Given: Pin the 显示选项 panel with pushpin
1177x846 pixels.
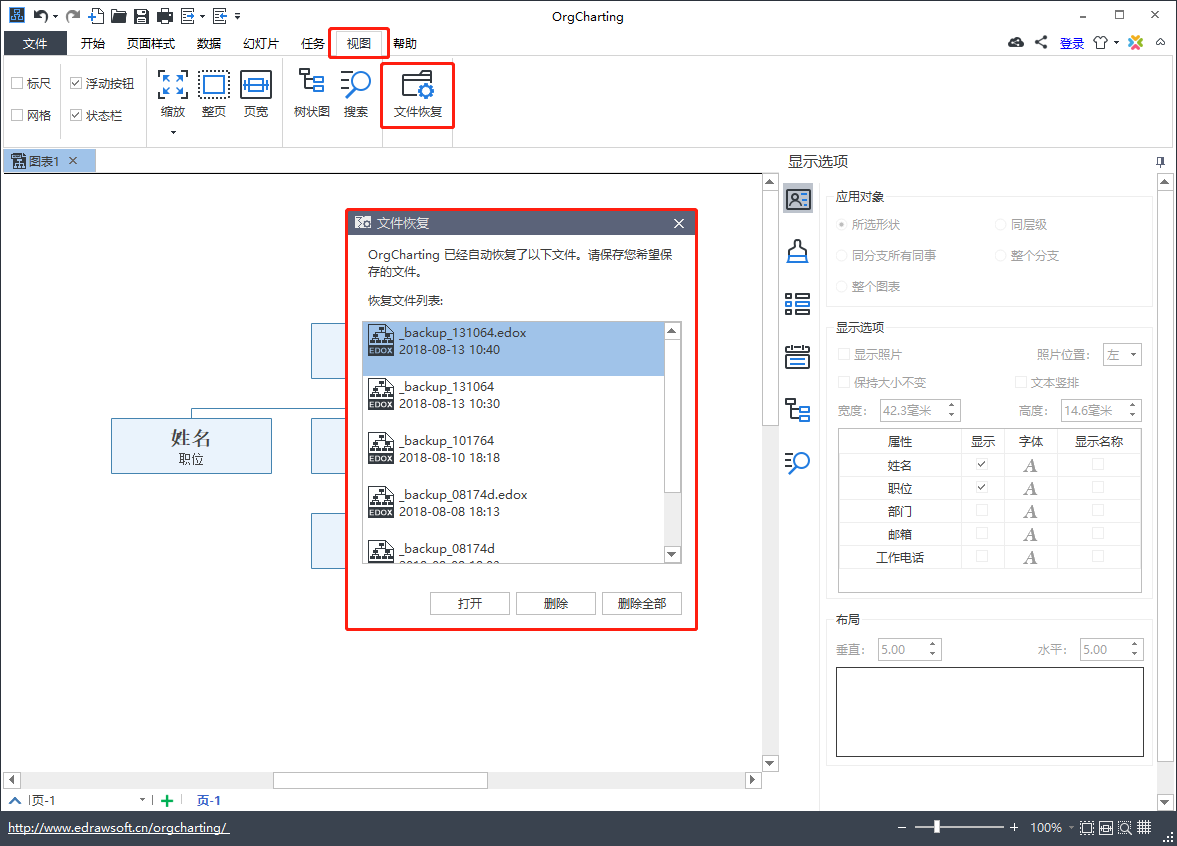Looking at the screenshot, I should (1160, 161).
